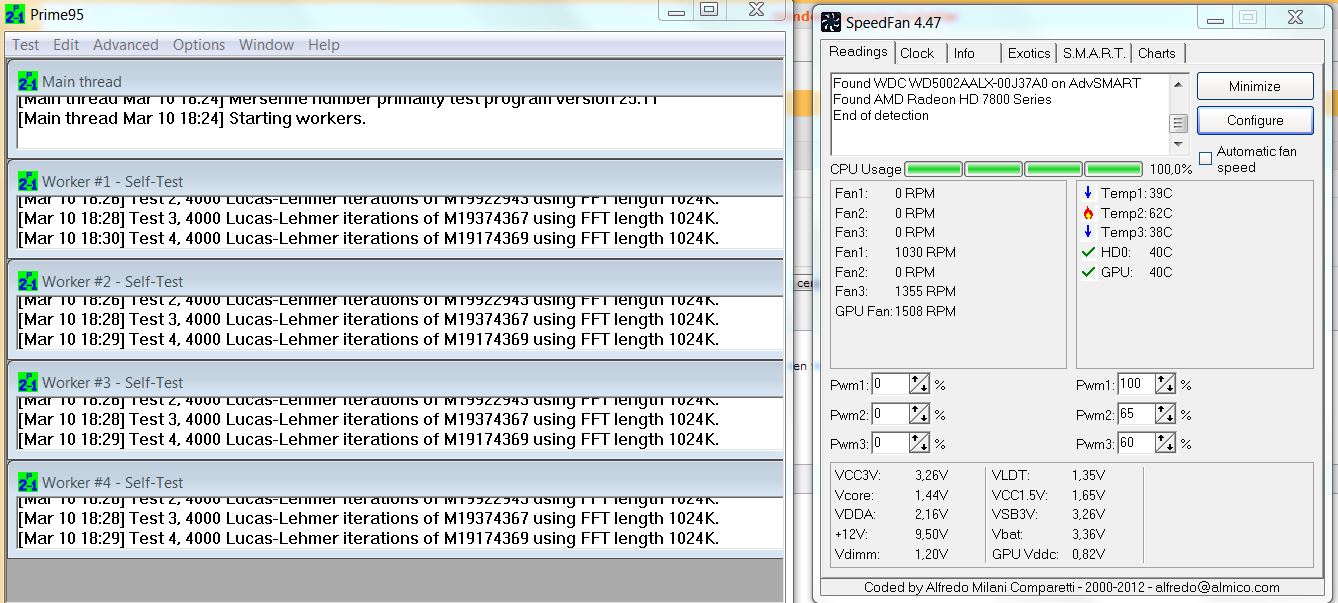Screen dimensions: 1338x603
Task: Click the Worker #4 - Self-Test title bar
Action: coord(395,482)
